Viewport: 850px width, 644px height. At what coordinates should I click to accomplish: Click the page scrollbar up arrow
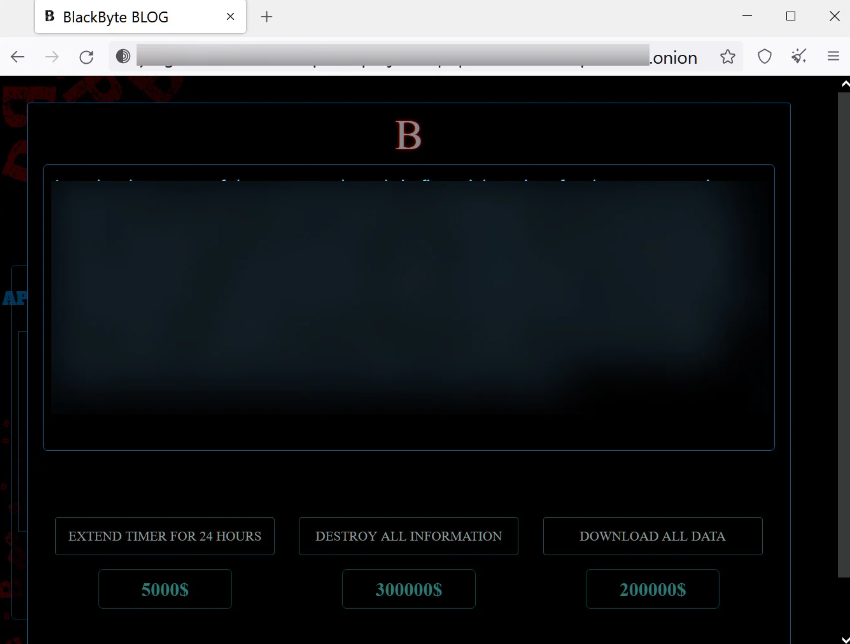(x=845, y=84)
